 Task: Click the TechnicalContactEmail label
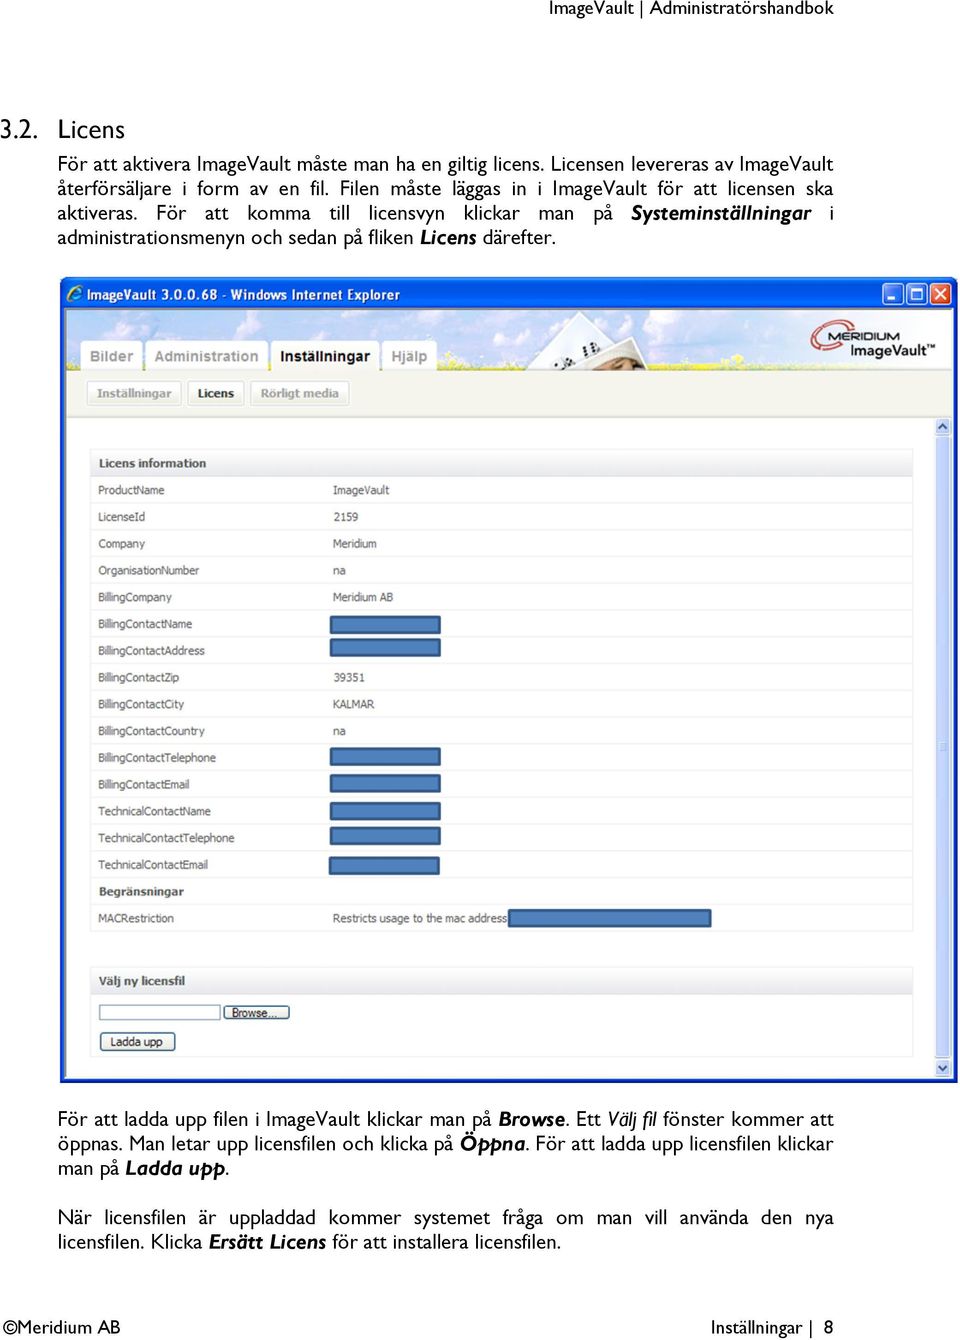coord(153,865)
